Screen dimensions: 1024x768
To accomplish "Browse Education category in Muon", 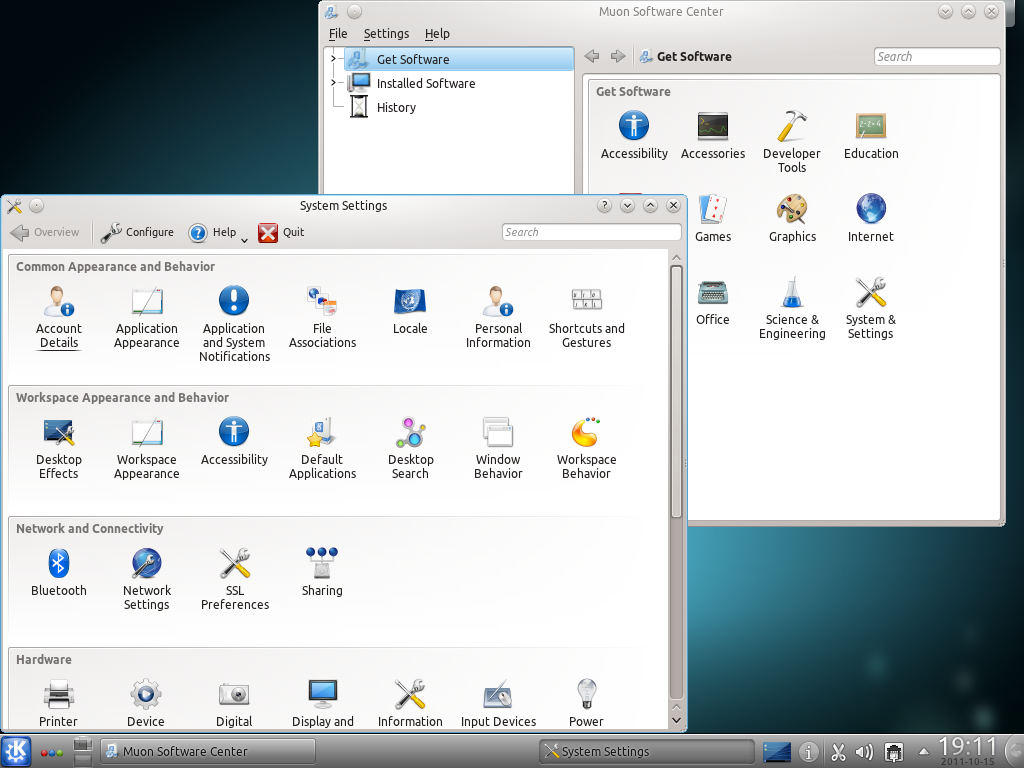I will pyautogui.click(x=871, y=135).
